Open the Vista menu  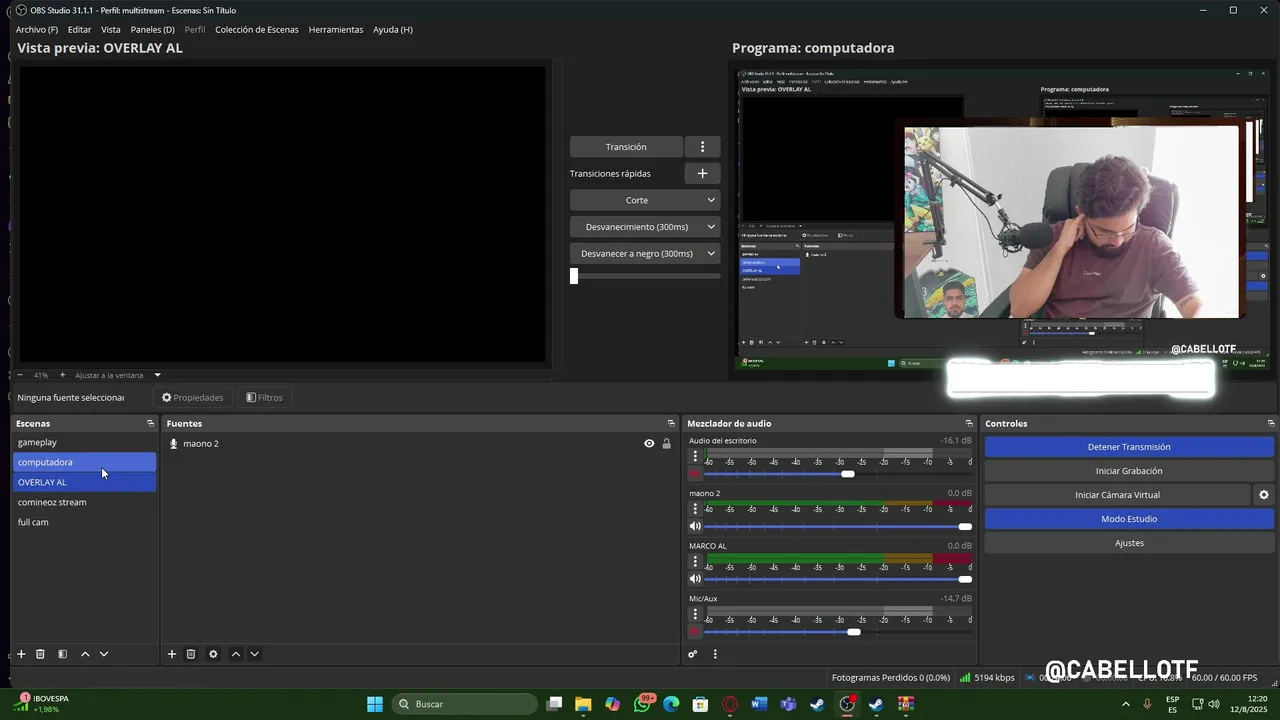111,30
